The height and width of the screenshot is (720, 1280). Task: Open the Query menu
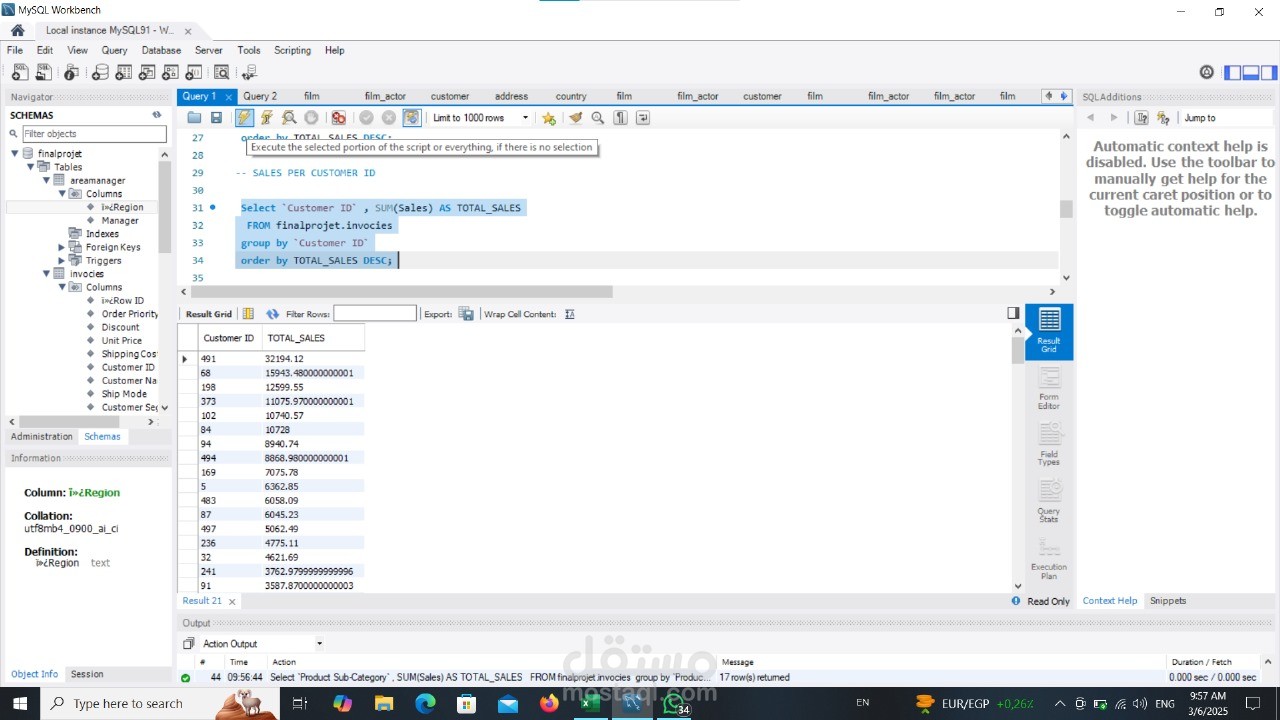tap(114, 50)
